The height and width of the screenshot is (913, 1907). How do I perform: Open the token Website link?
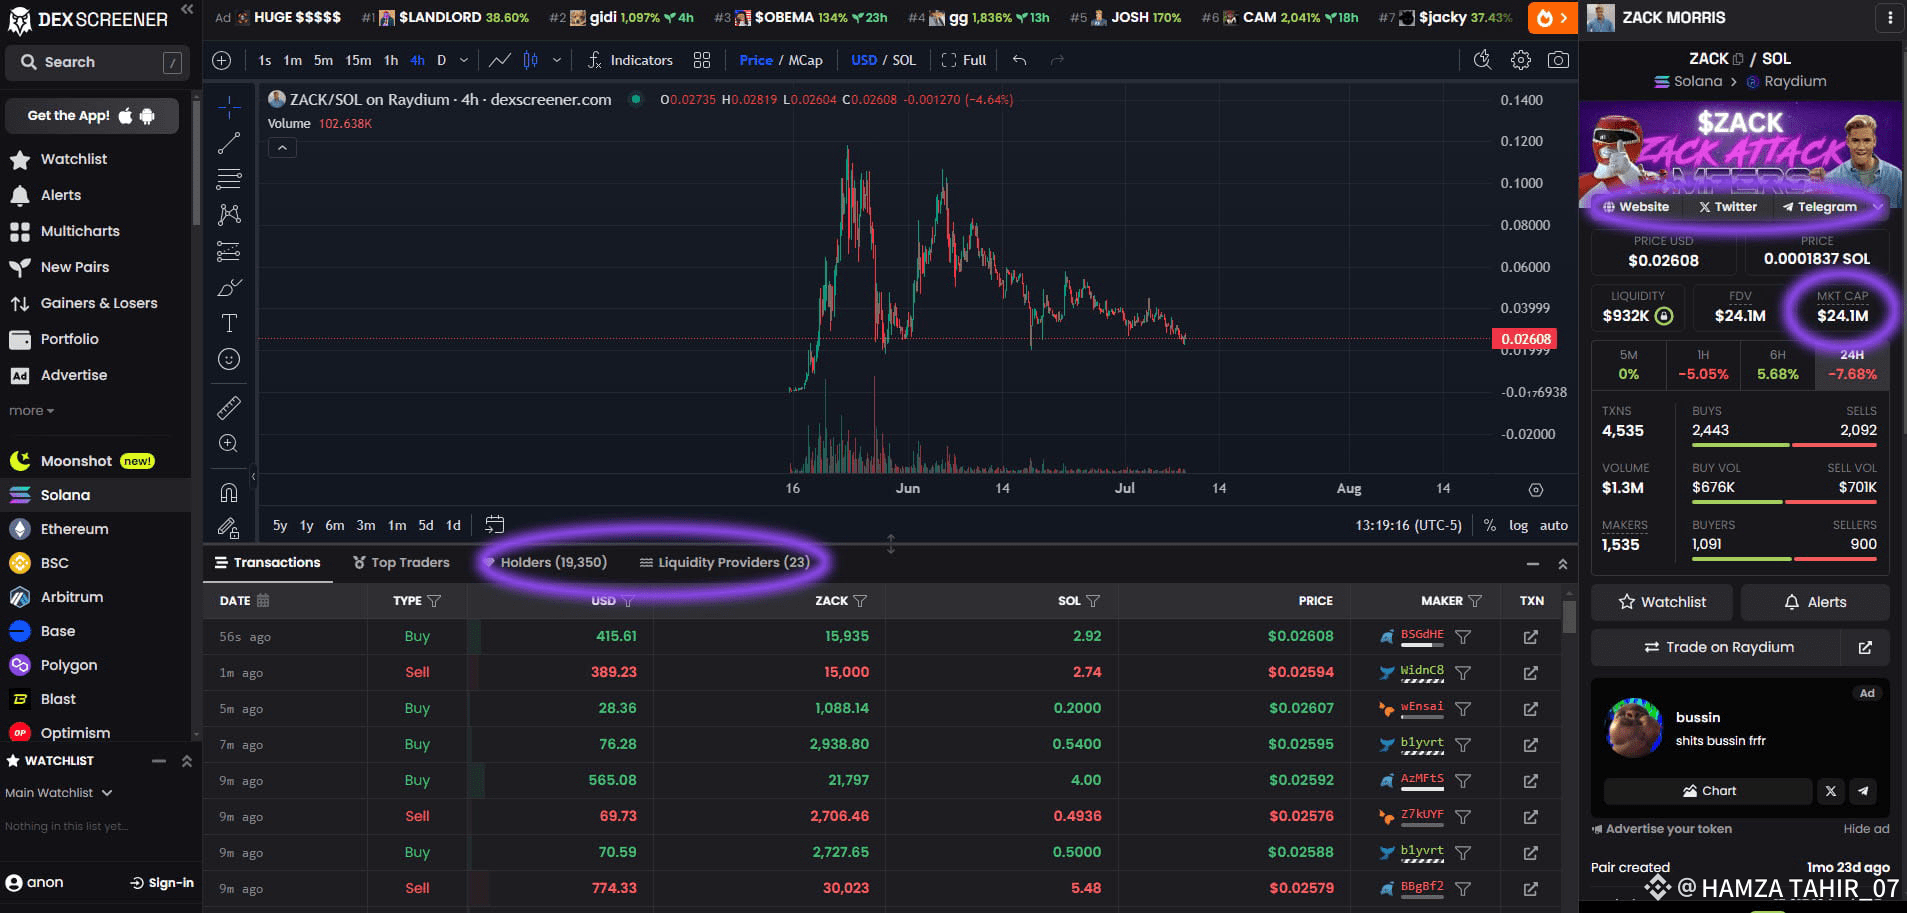pos(1636,207)
